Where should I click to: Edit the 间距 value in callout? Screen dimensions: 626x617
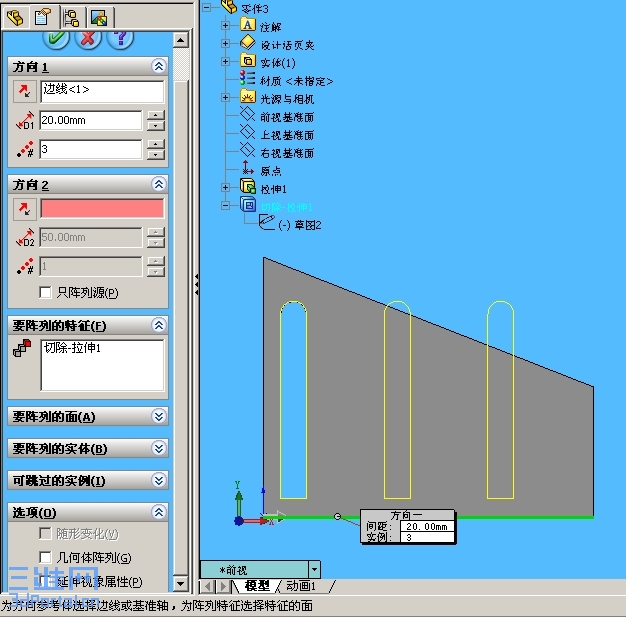(x=426, y=526)
